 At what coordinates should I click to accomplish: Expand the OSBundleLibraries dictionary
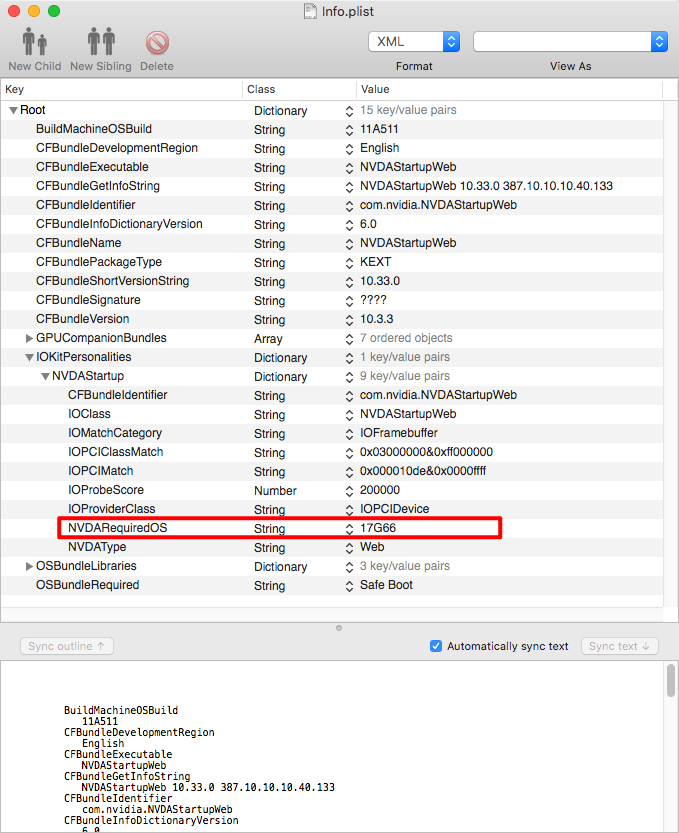pos(30,566)
